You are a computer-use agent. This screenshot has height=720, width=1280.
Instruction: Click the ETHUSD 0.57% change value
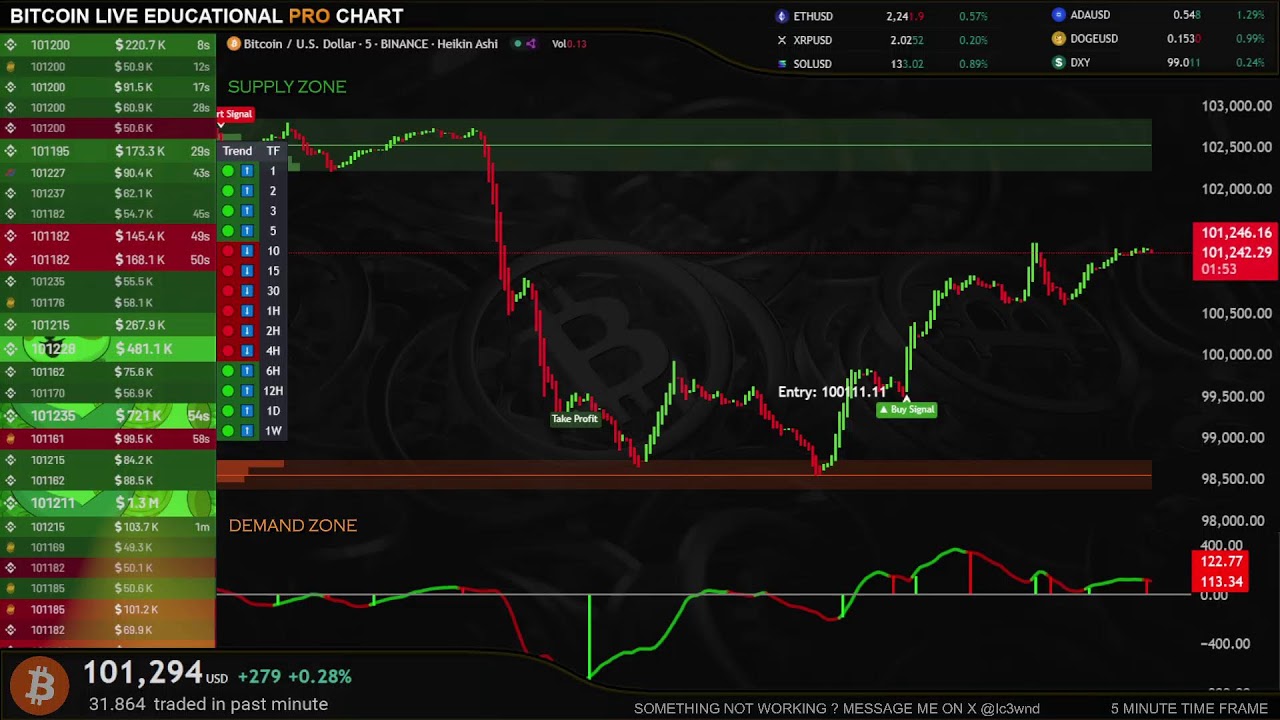pyautogui.click(x=973, y=16)
